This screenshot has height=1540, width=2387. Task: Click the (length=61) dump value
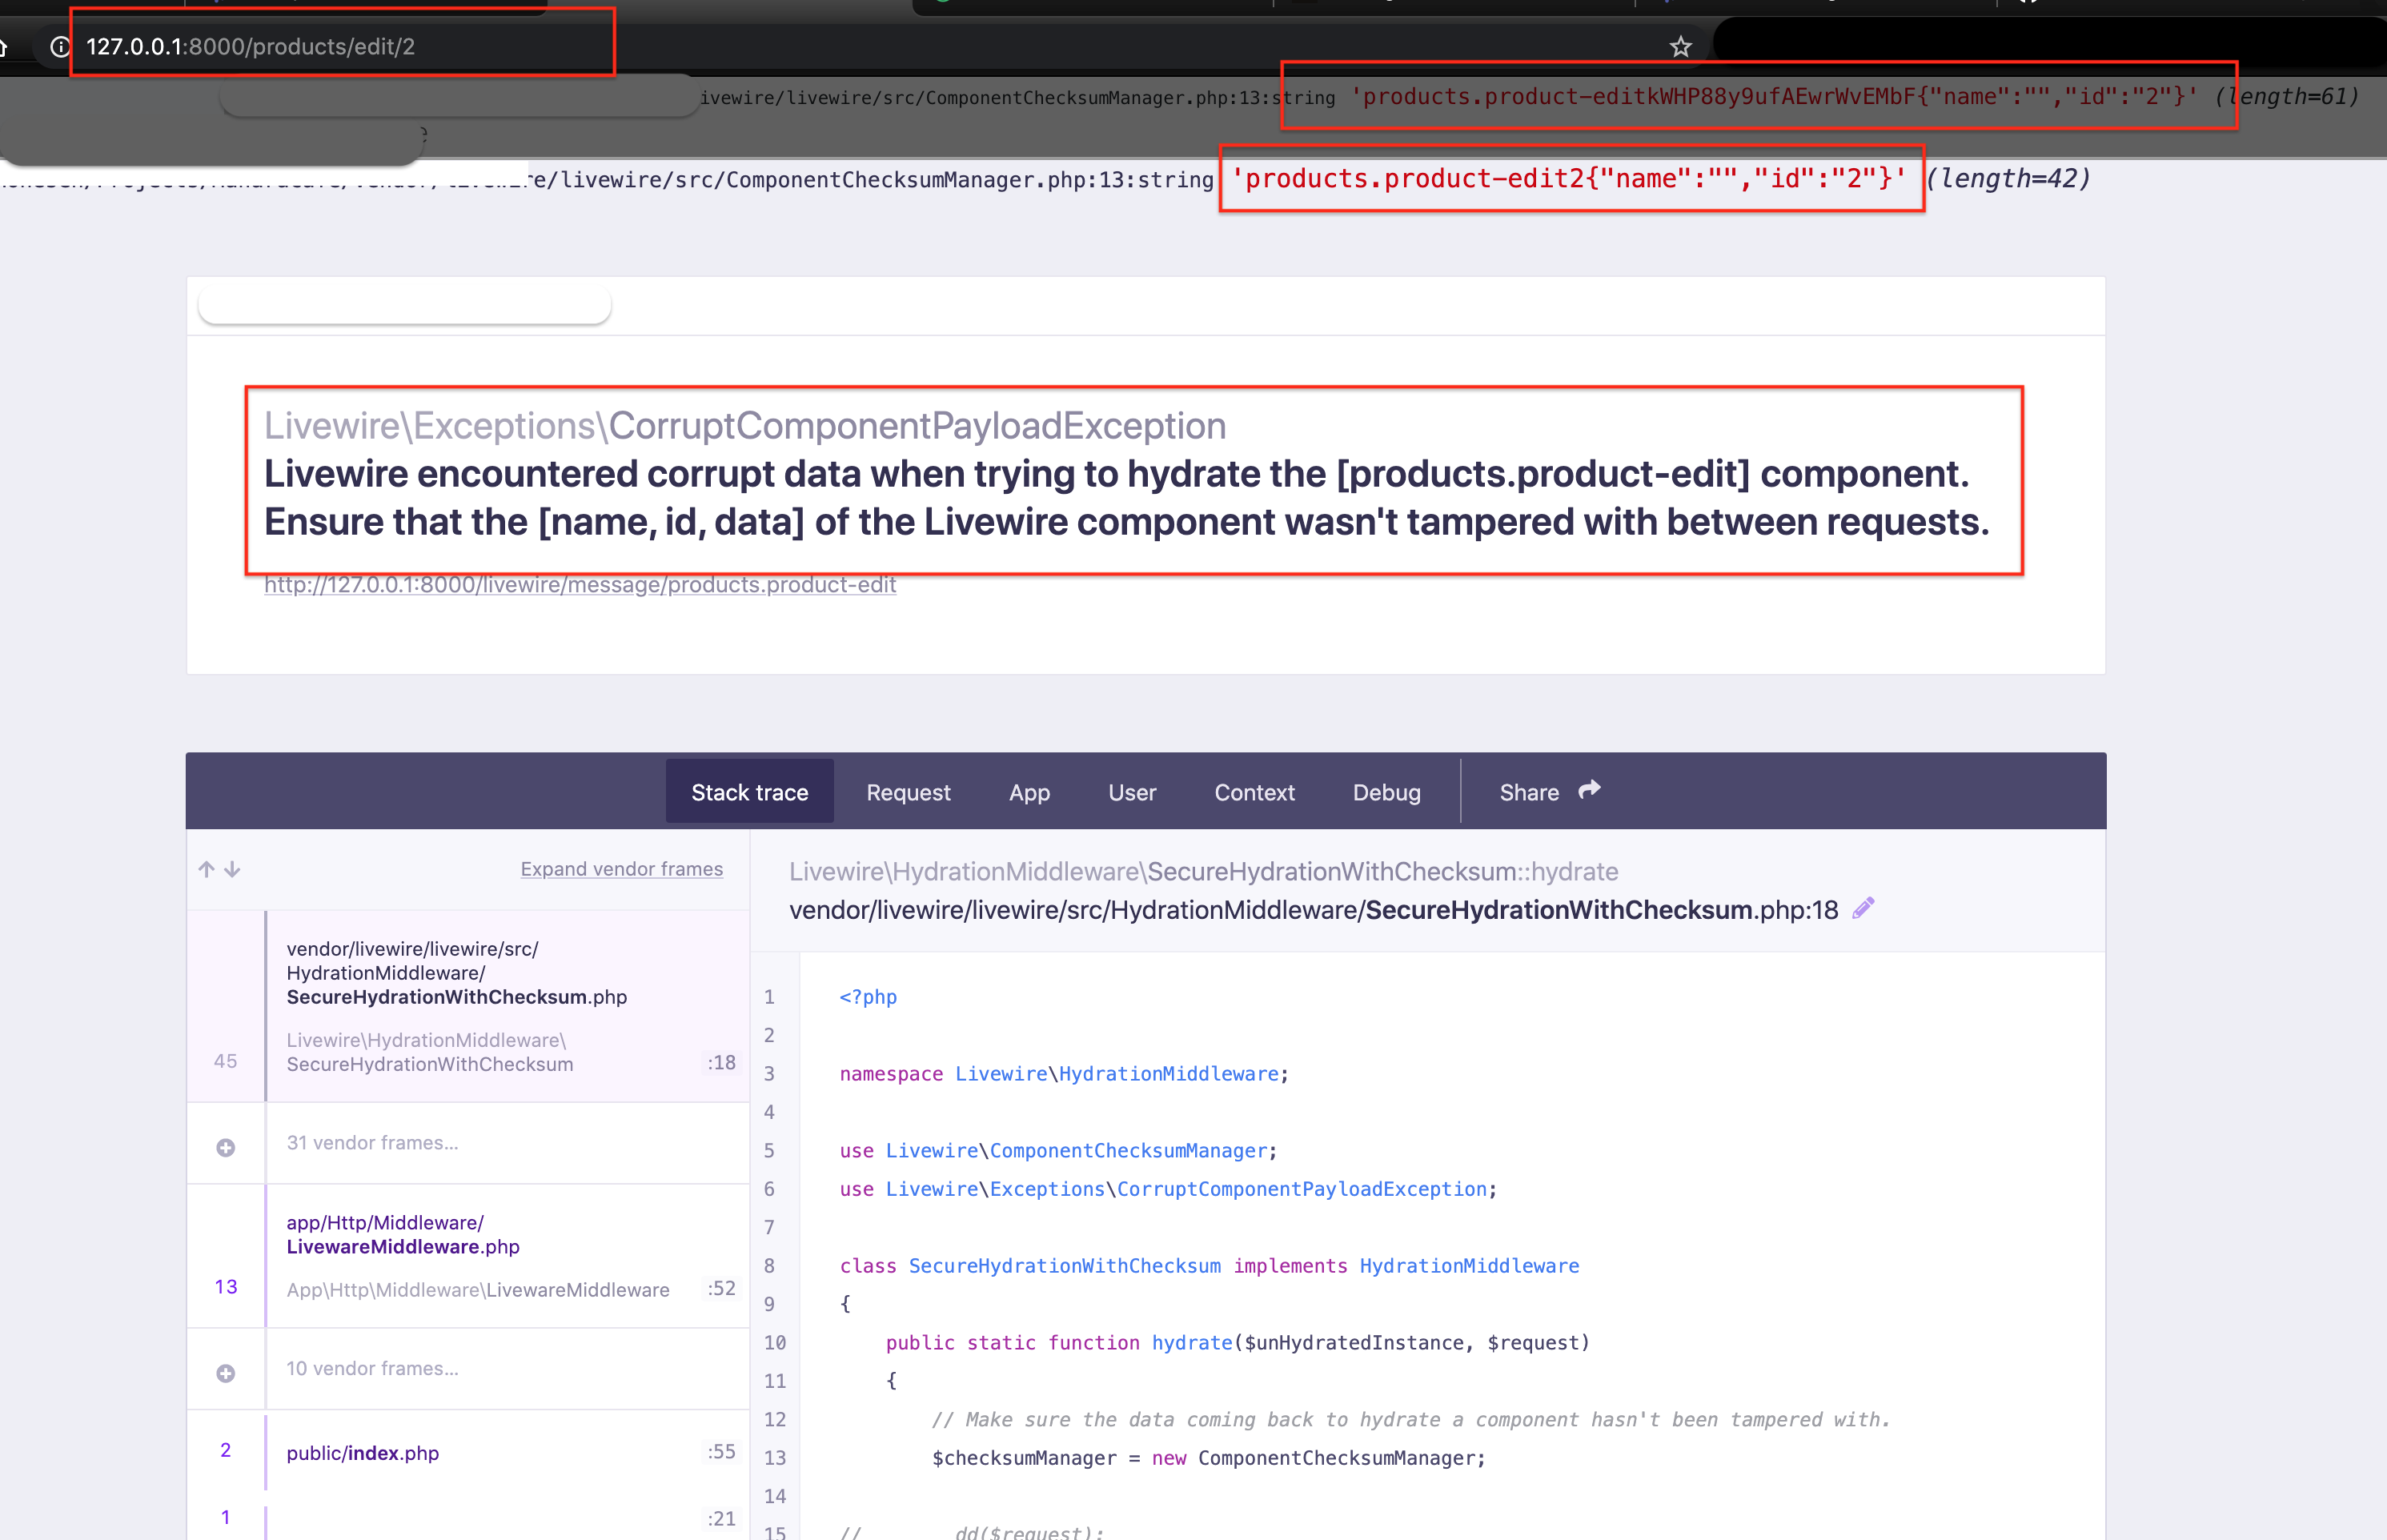point(2286,97)
